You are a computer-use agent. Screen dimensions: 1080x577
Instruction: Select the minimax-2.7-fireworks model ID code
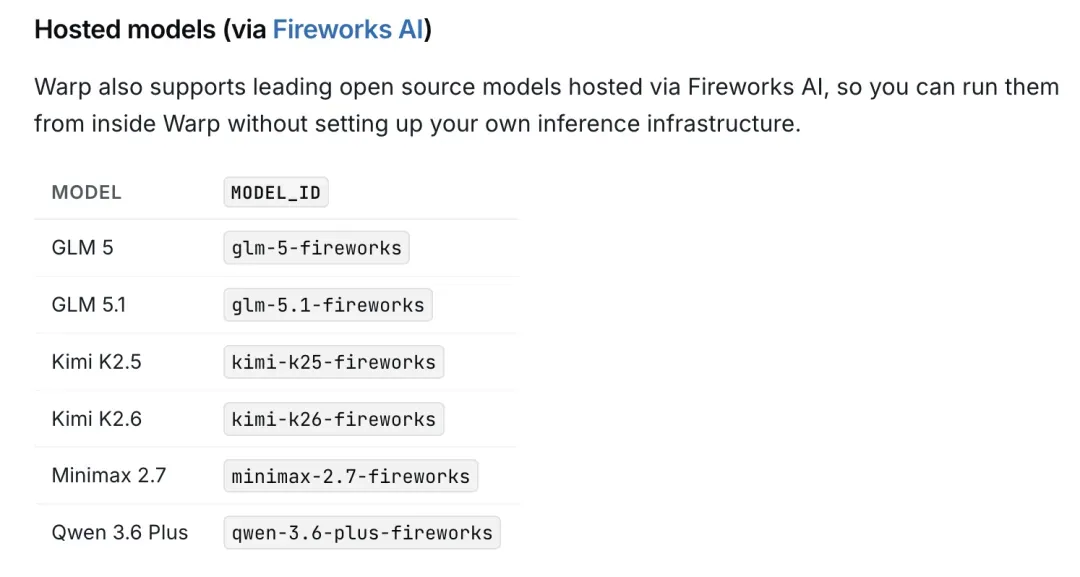351,476
